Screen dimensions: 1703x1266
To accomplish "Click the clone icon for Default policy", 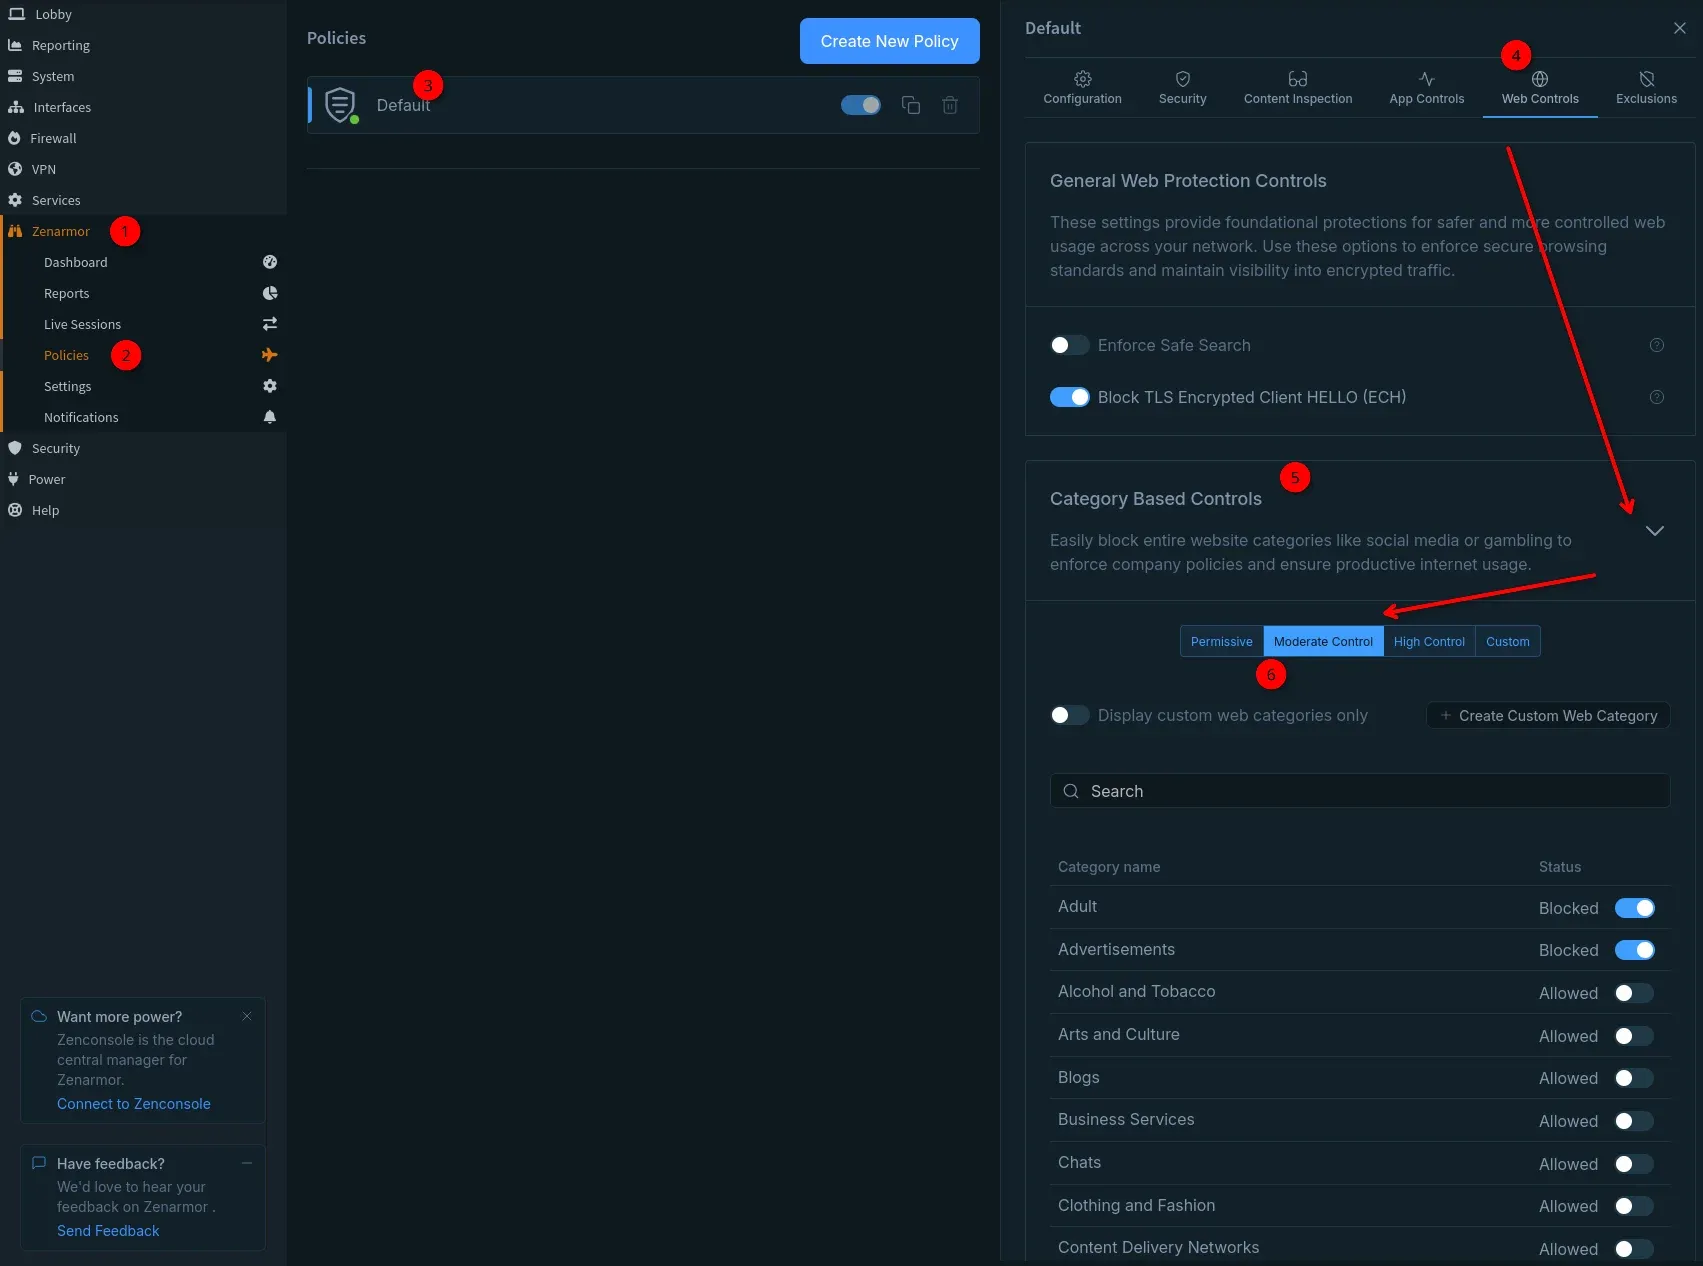I will tap(910, 105).
